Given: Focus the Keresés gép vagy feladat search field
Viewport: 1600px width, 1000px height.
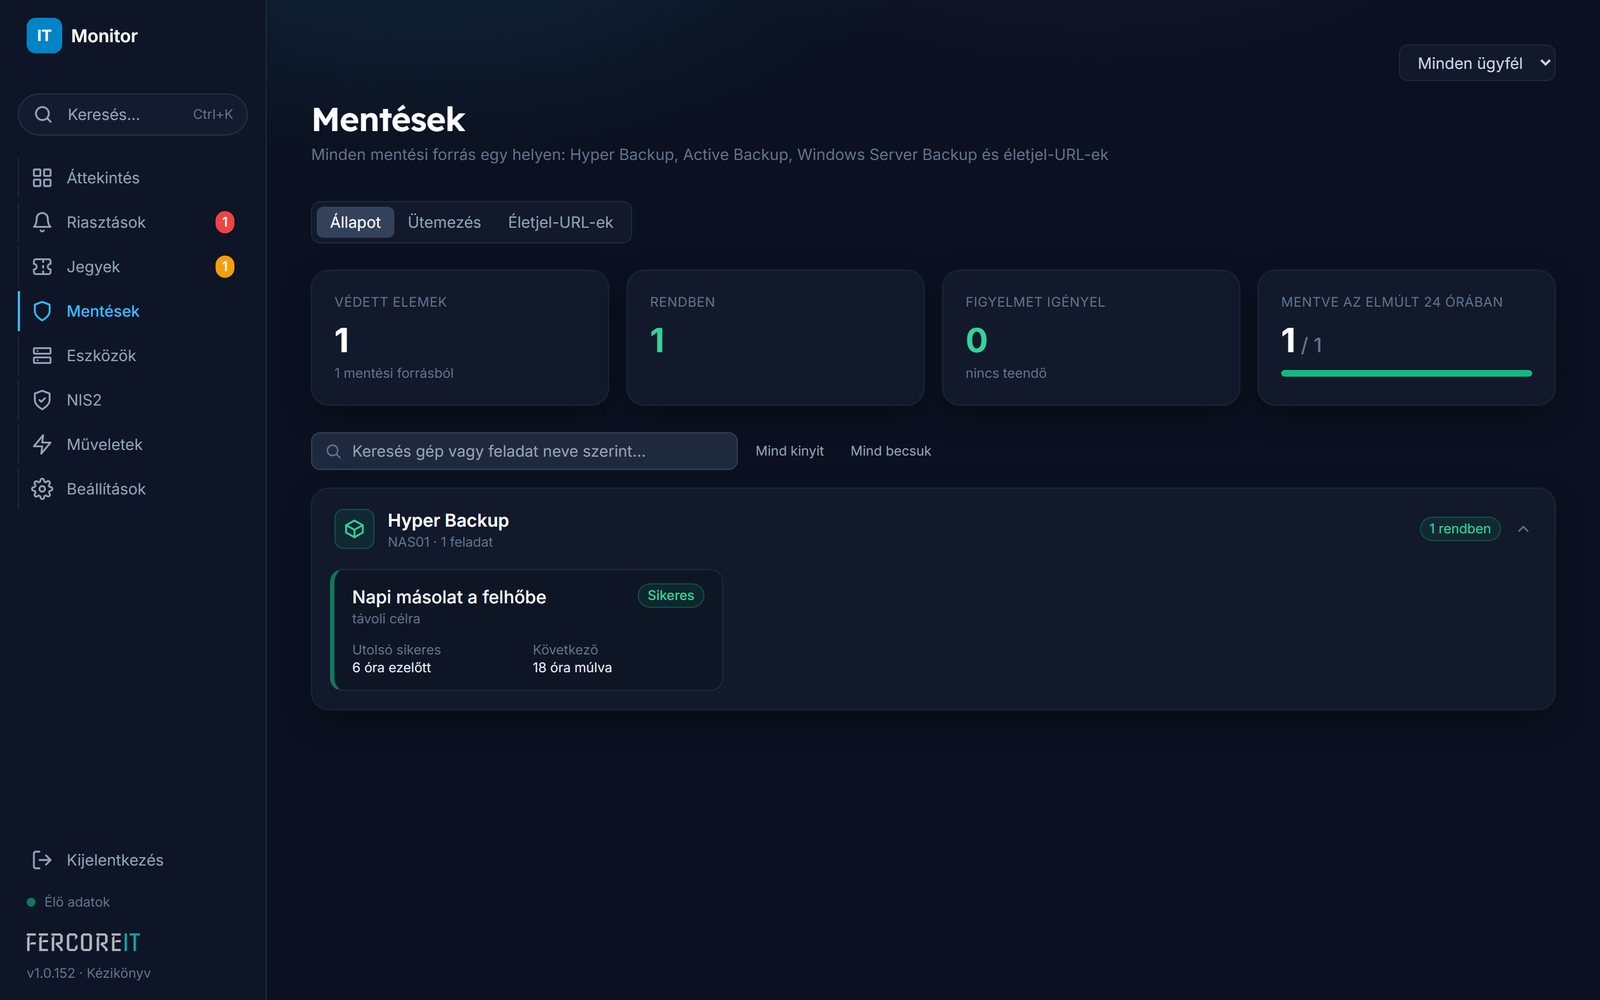Looking at the screenshot, I should click(x=524, y=451).
